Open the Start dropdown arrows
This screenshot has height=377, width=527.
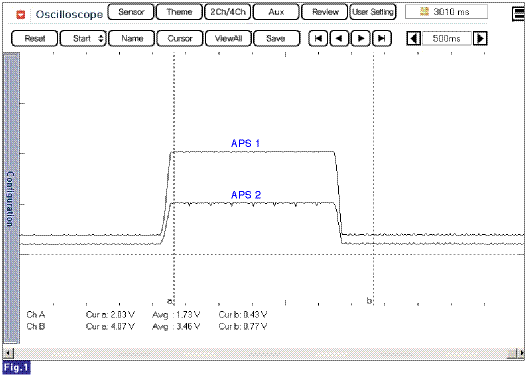coord(101,38)
